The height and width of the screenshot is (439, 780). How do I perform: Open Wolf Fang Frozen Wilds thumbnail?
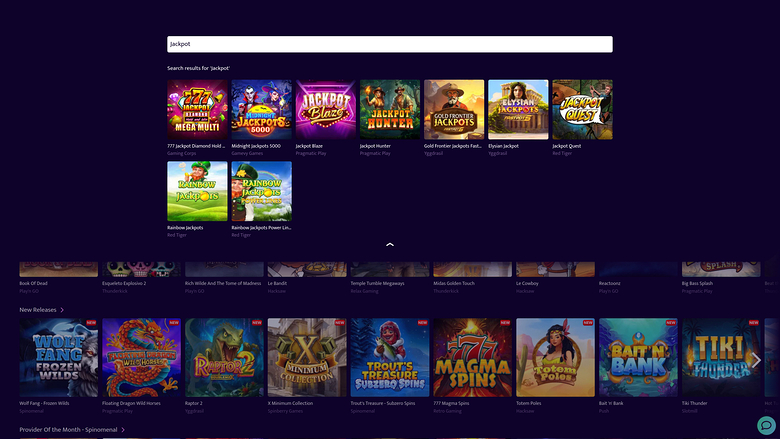[x=59, y=357]
